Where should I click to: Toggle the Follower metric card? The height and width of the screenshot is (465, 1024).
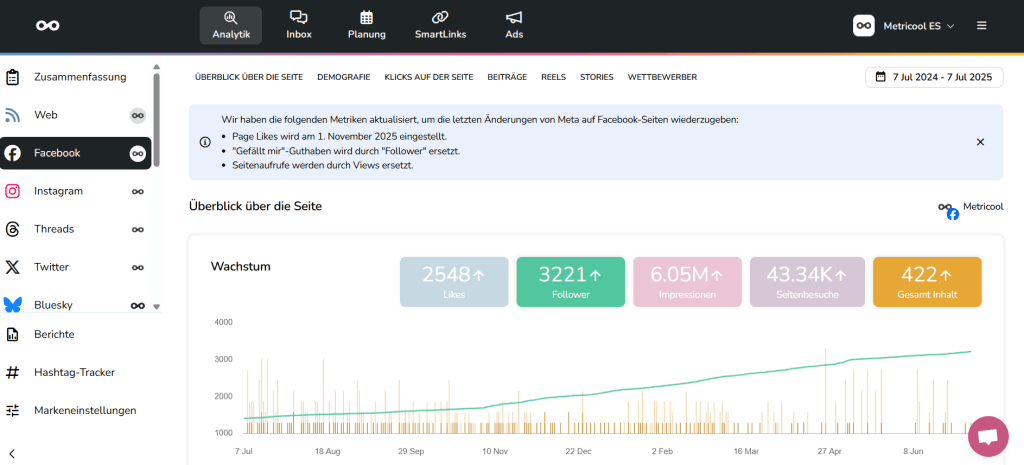[x=570, y=281]
